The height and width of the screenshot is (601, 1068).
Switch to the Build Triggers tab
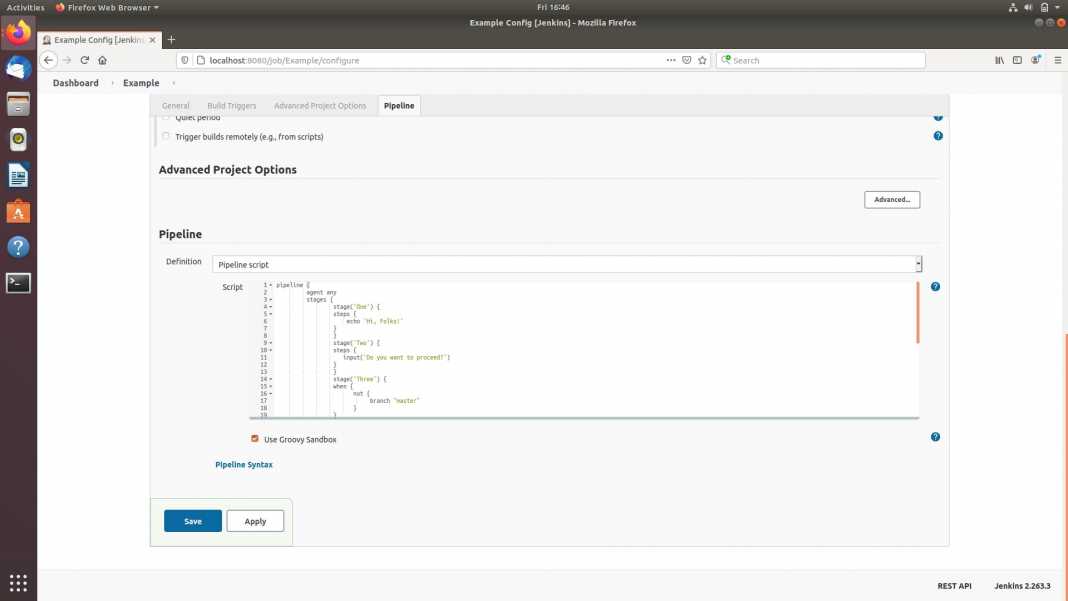(231, 105)
